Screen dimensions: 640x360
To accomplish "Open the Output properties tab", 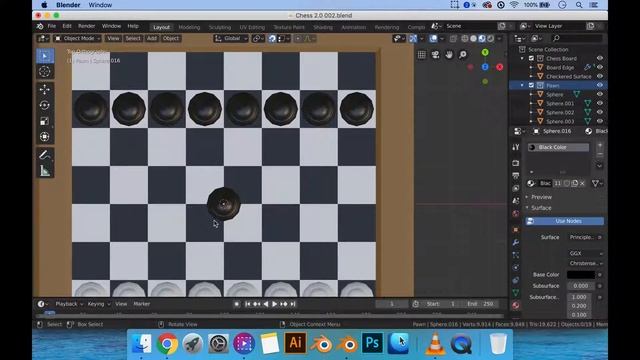I will [x=516, y=176].
